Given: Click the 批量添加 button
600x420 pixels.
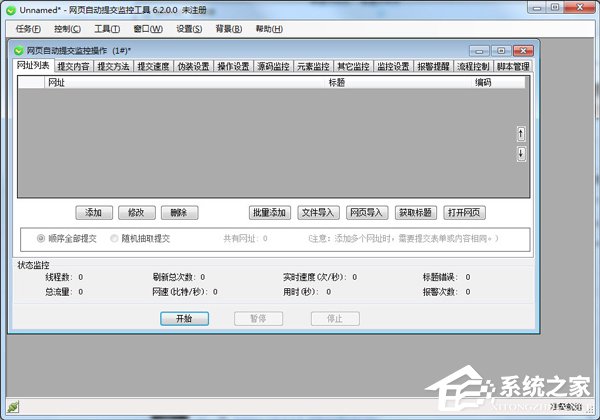Looking at the screenshot, I should [270, 213].
